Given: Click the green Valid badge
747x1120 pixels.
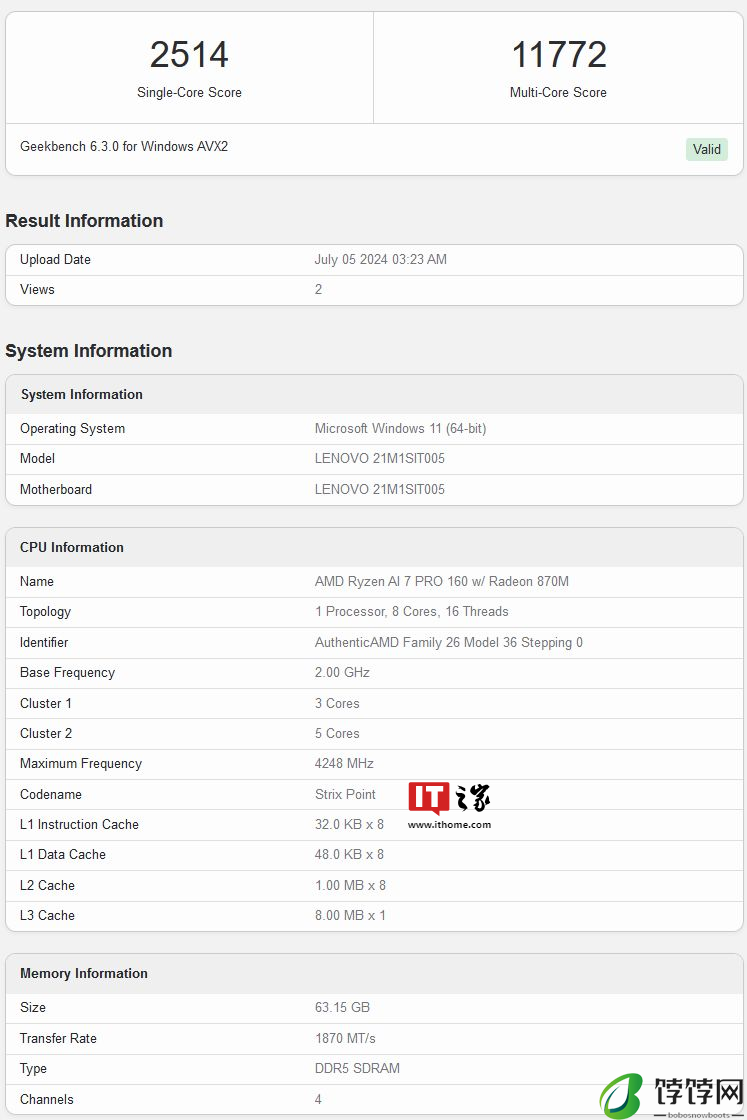Looking at the screenshot, I should pyautogui.click(x=706, y=149).
